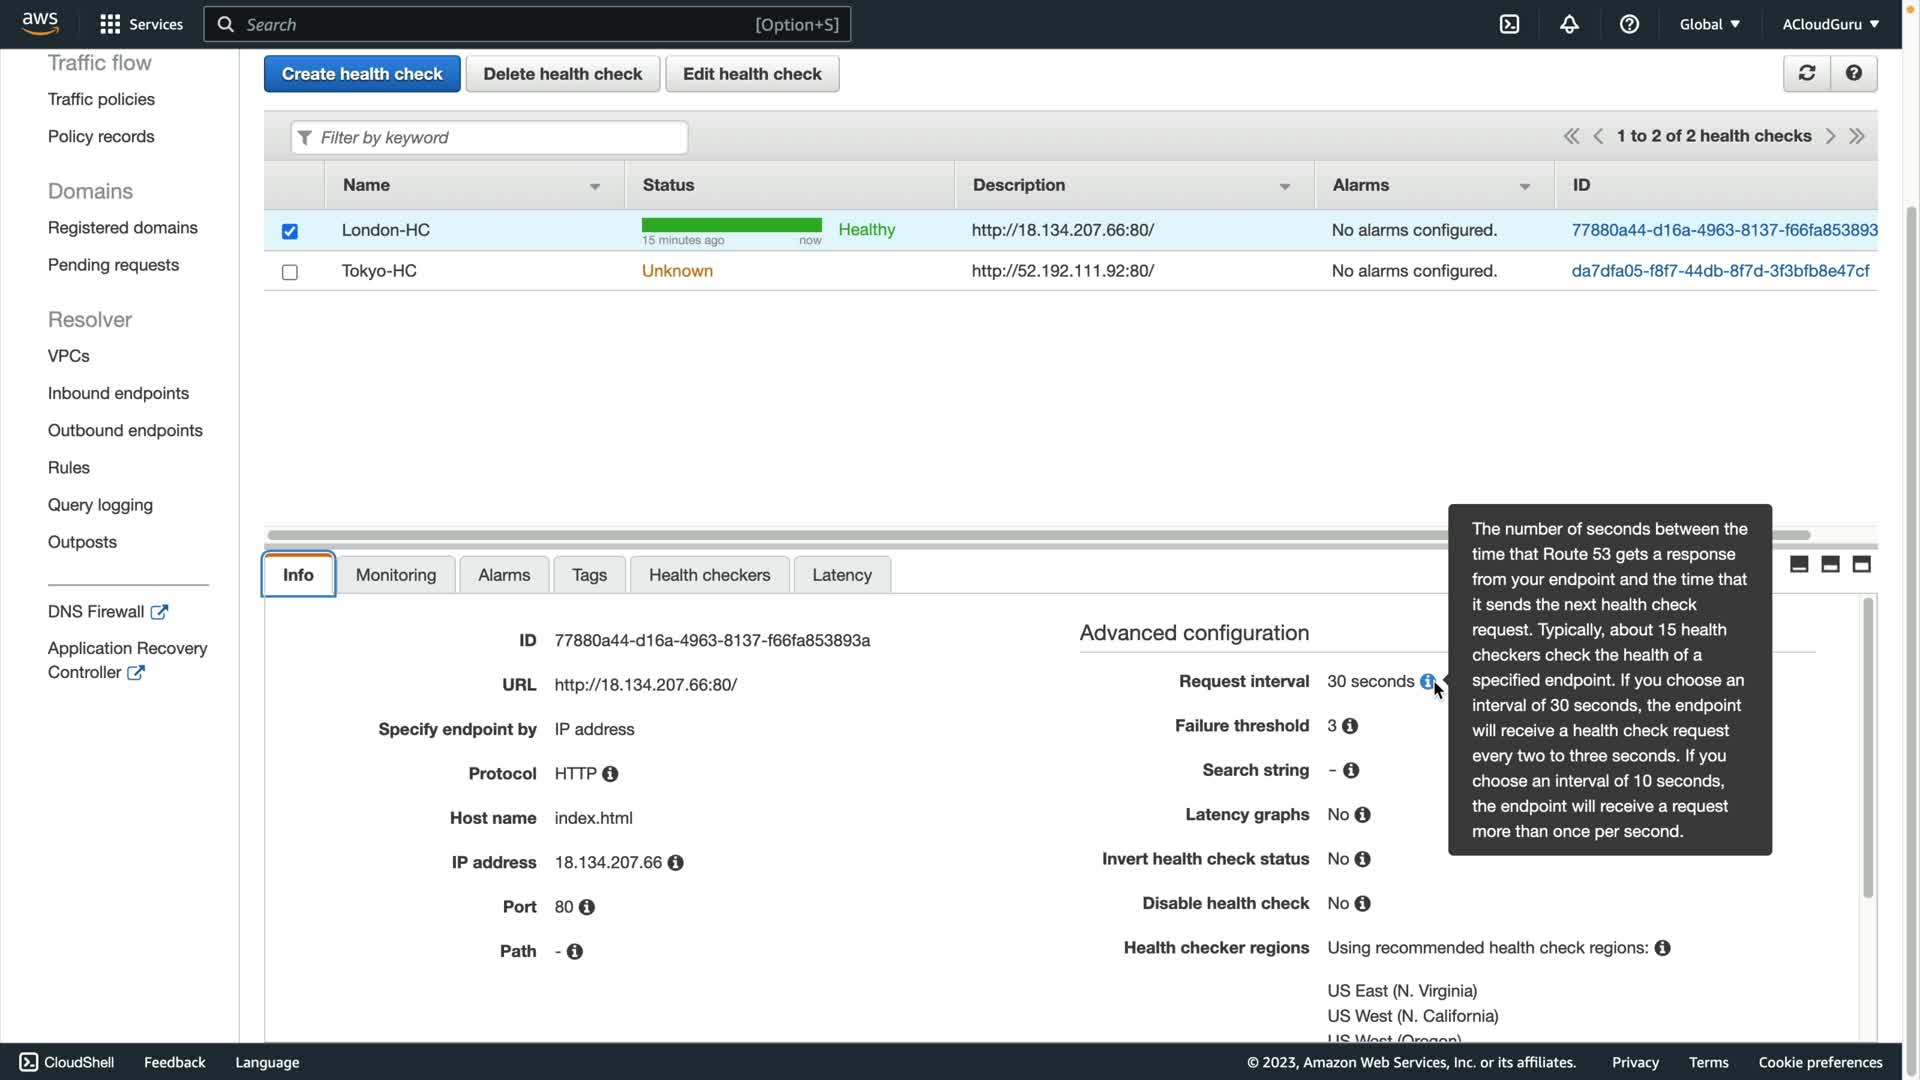Uncheck the London-HC health check checkbox

290,231
